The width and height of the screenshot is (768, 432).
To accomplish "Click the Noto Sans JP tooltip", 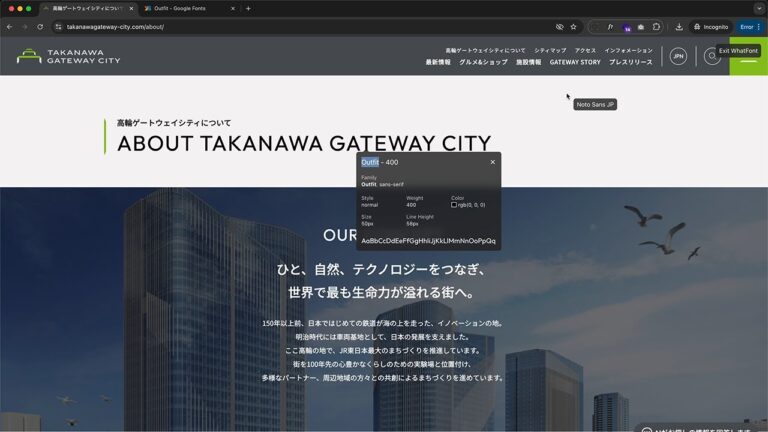I will [x=595, y=104].
